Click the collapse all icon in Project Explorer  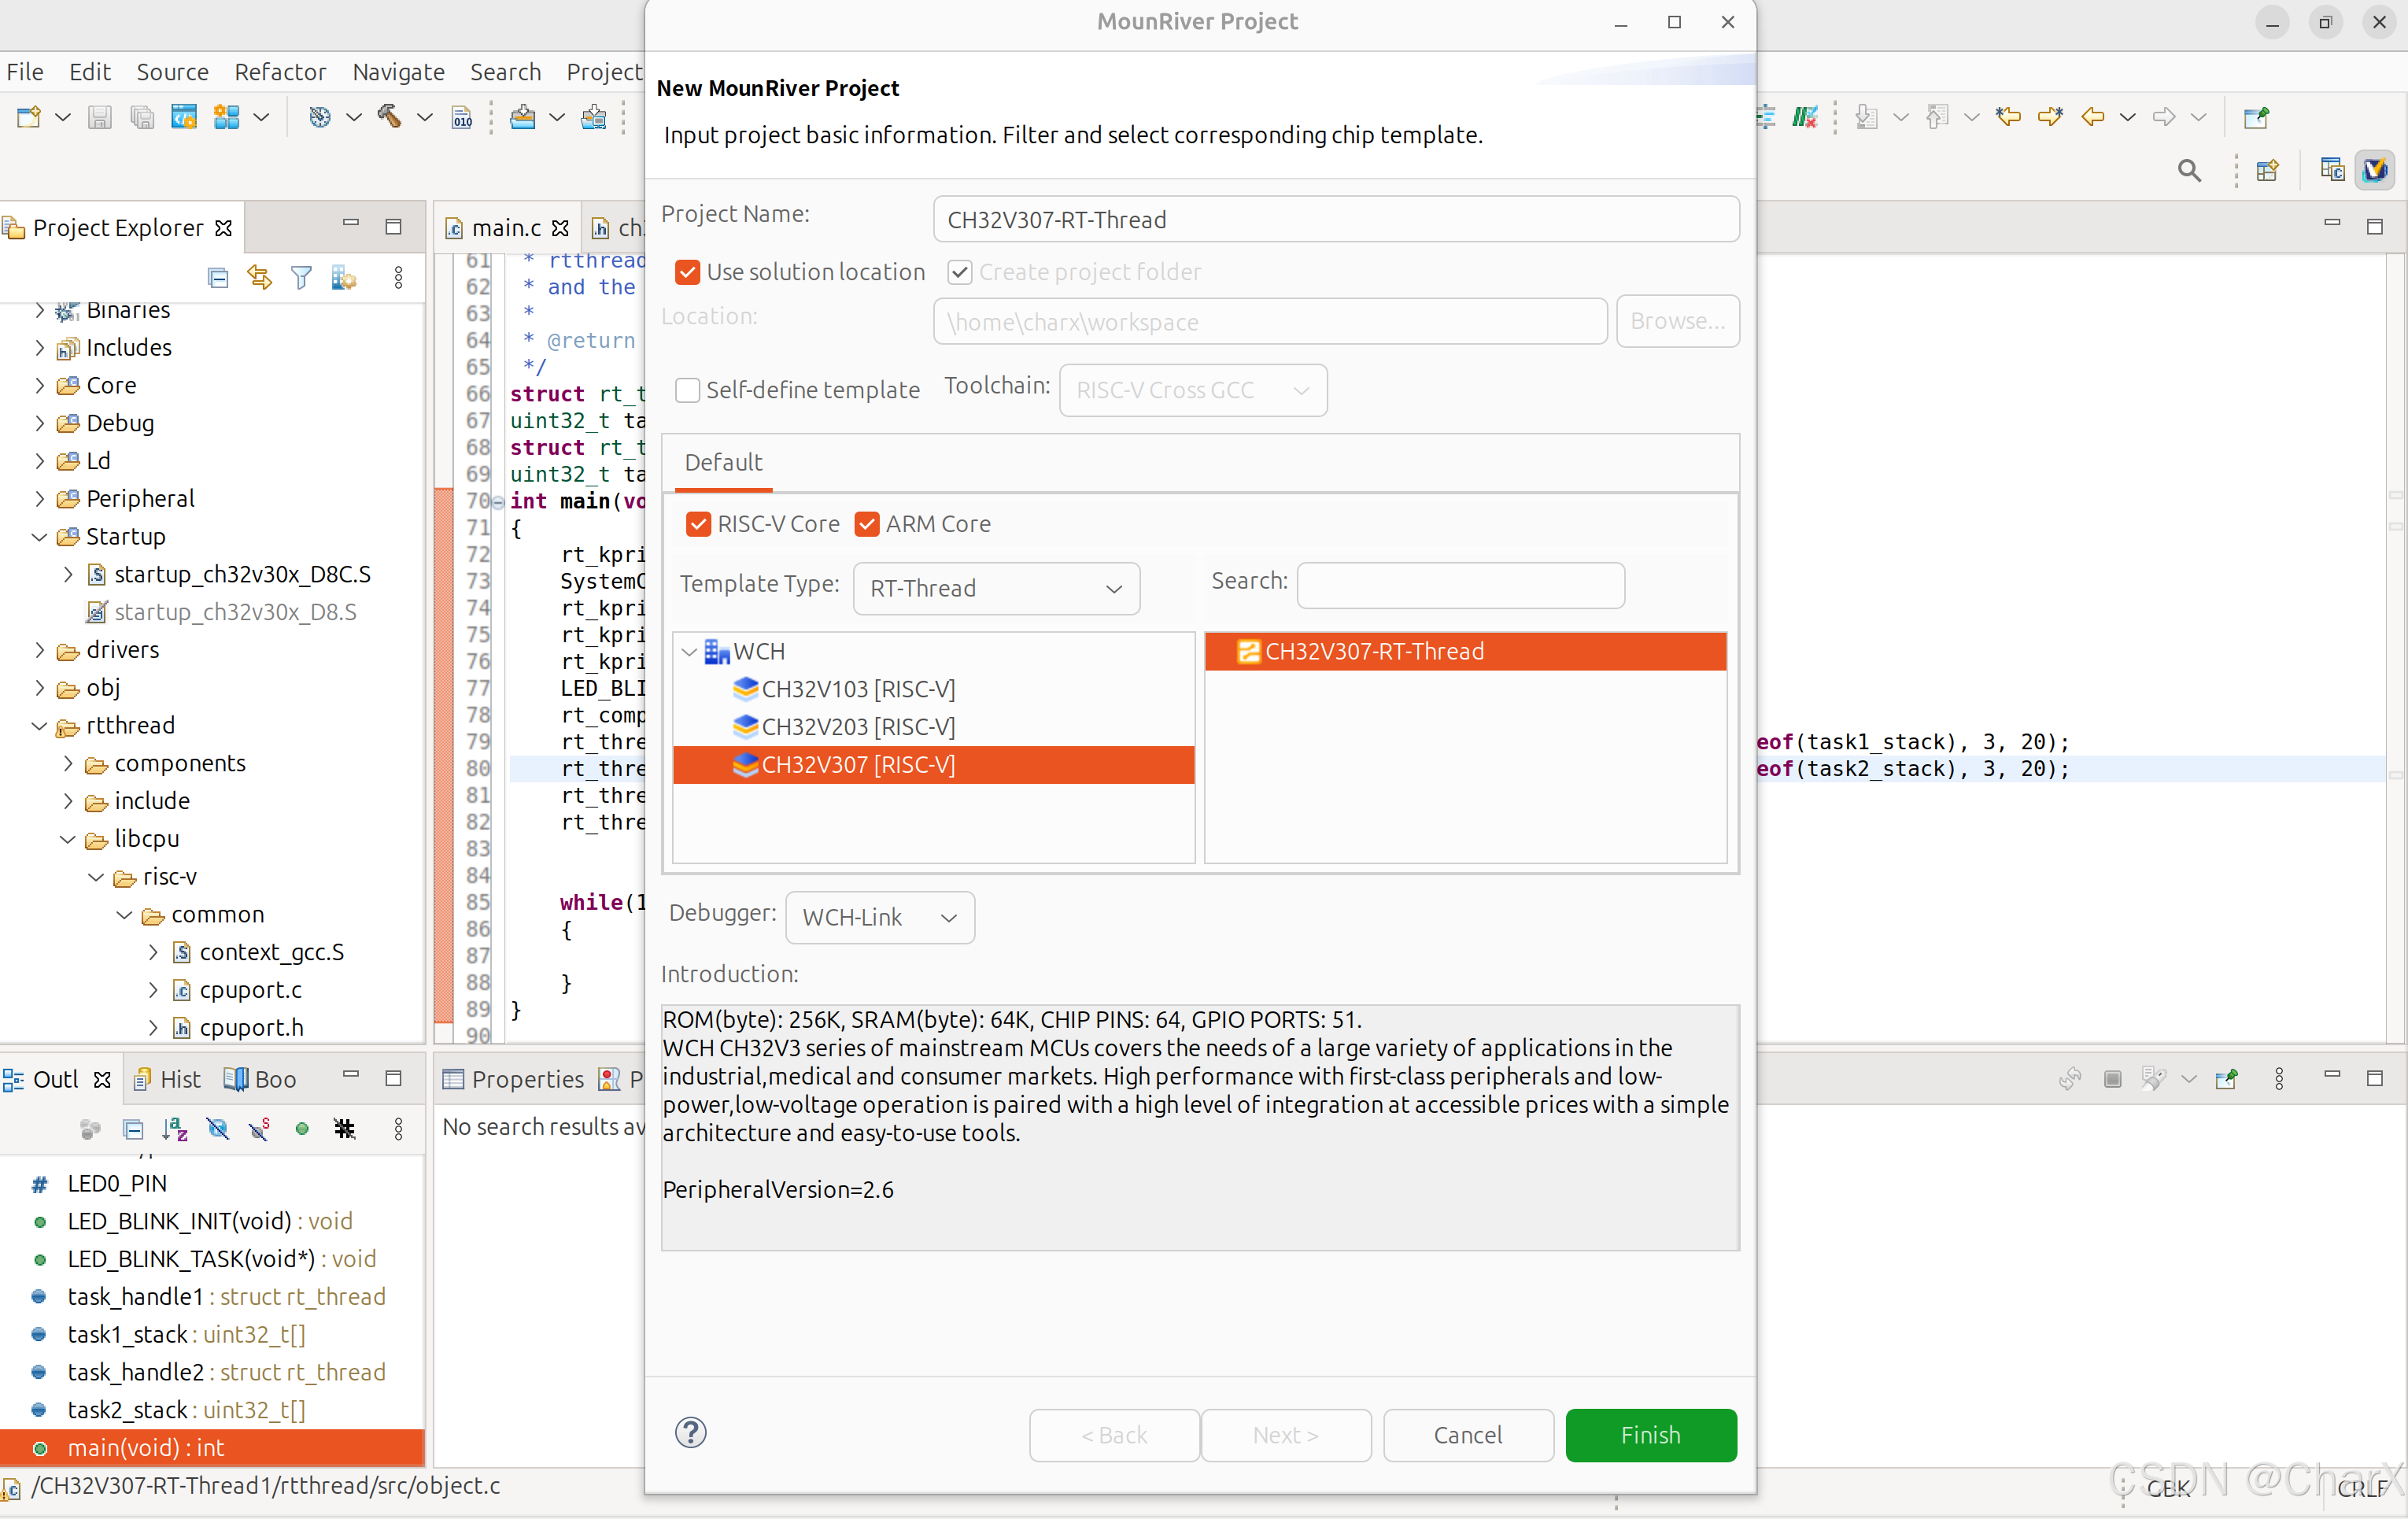point(218,277)
